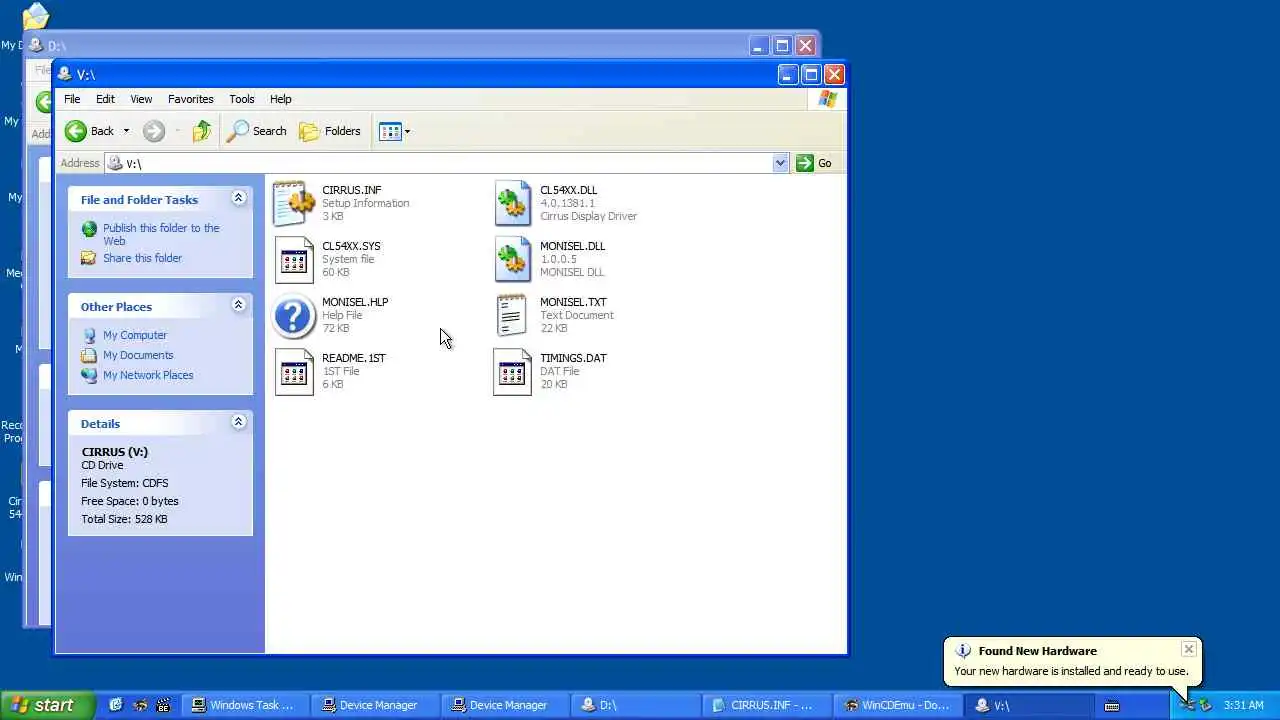Click the Back navigation button
1280x720 pixels.
pos(90,131)
